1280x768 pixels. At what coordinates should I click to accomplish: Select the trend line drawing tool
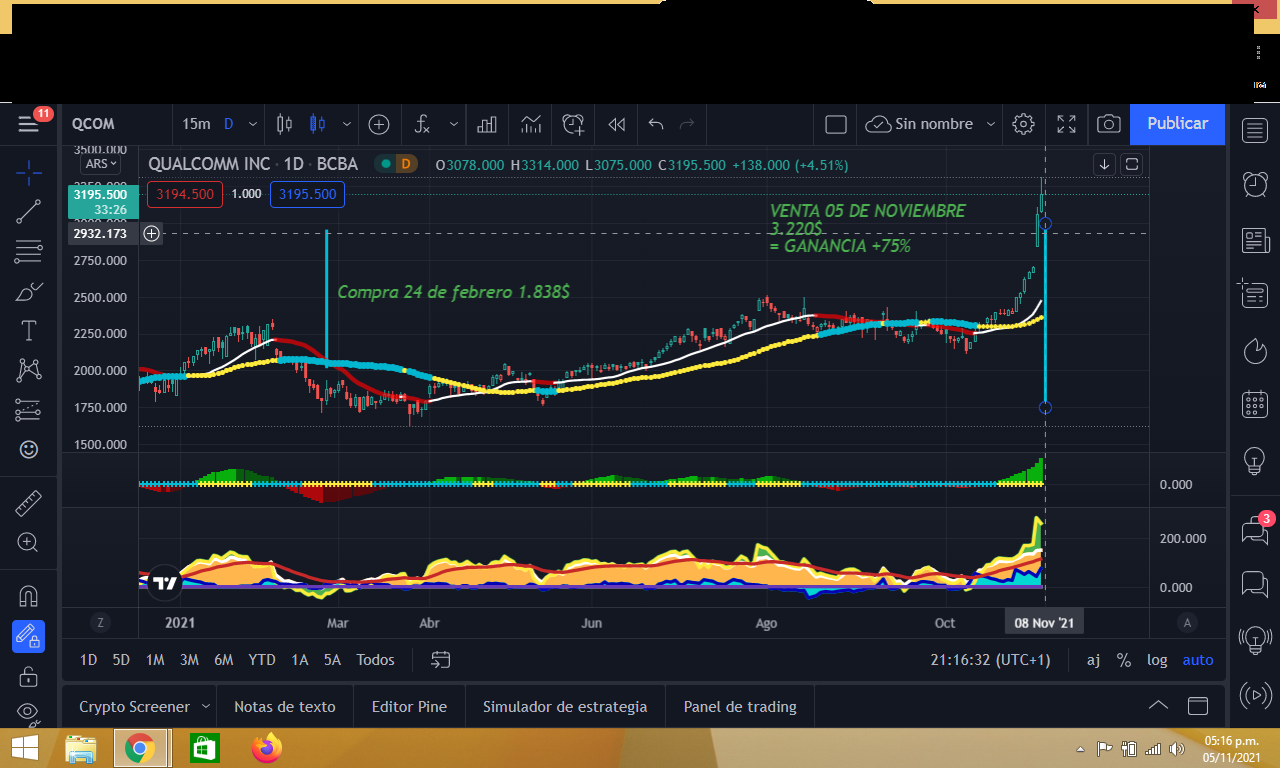(x=29, y=211)
